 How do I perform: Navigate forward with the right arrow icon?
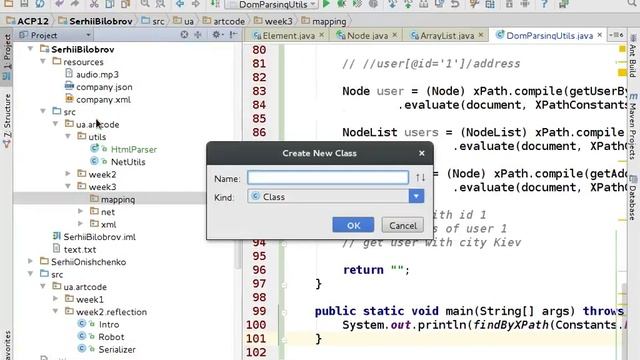click(196, 4)
